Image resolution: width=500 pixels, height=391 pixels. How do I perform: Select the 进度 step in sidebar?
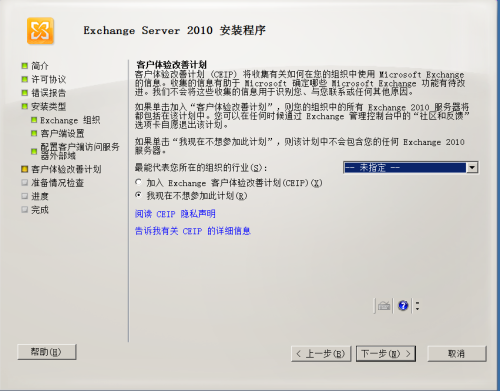(35, 196)
